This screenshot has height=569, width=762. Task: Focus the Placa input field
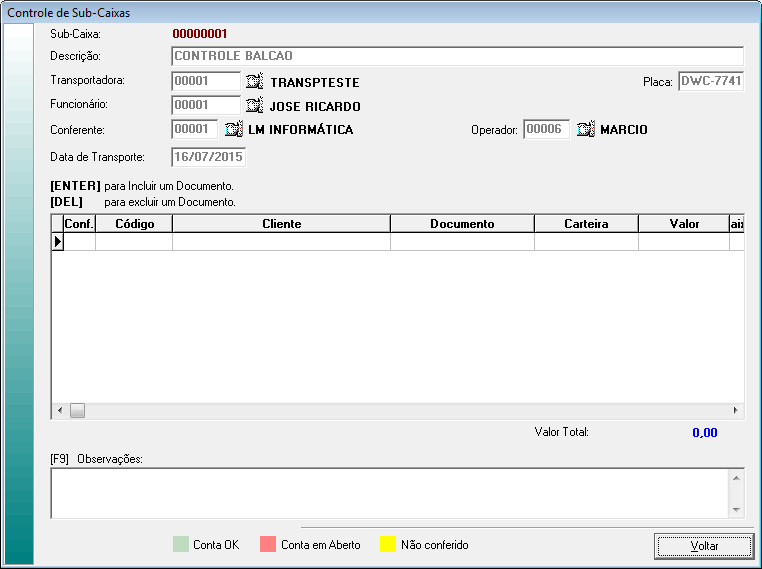tap(710, 82)
